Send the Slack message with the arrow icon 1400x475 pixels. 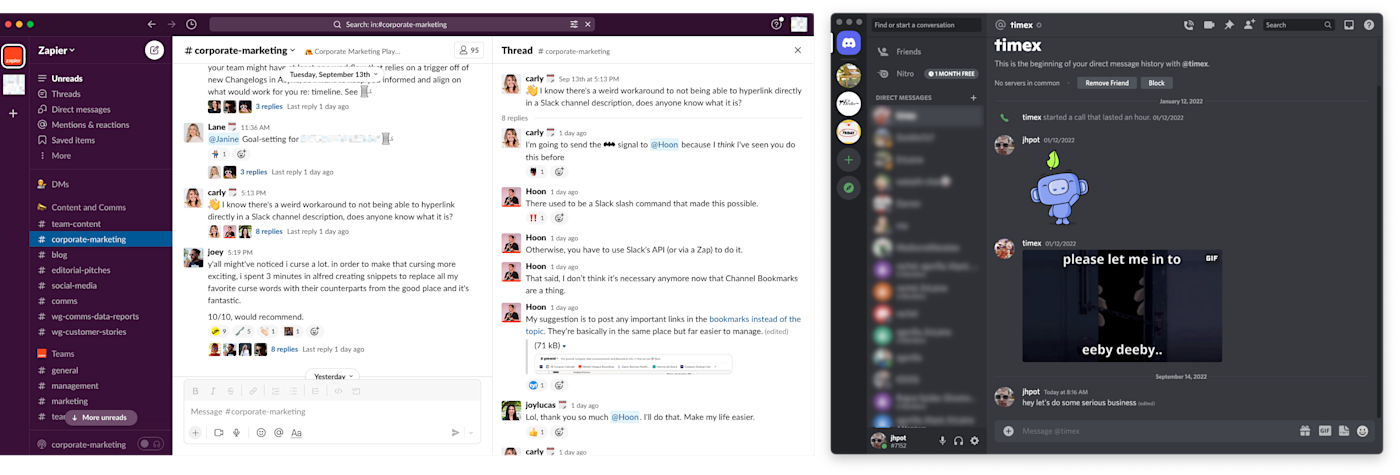tap(455, 433)
